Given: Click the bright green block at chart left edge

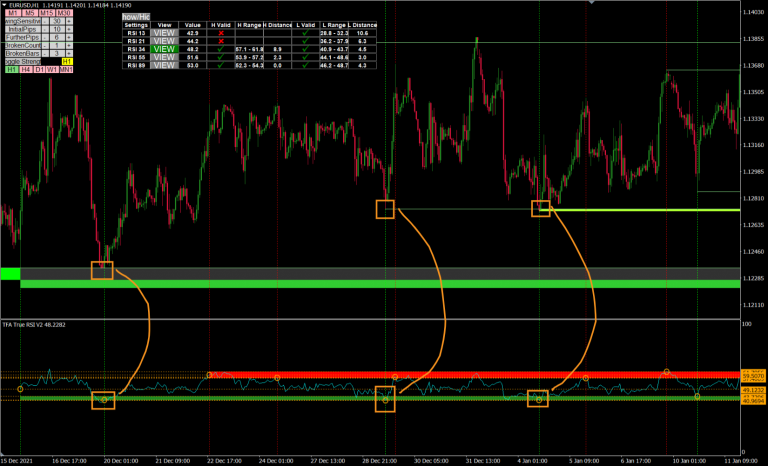Looking at the screenshot, I should click(x=10, y=274).
